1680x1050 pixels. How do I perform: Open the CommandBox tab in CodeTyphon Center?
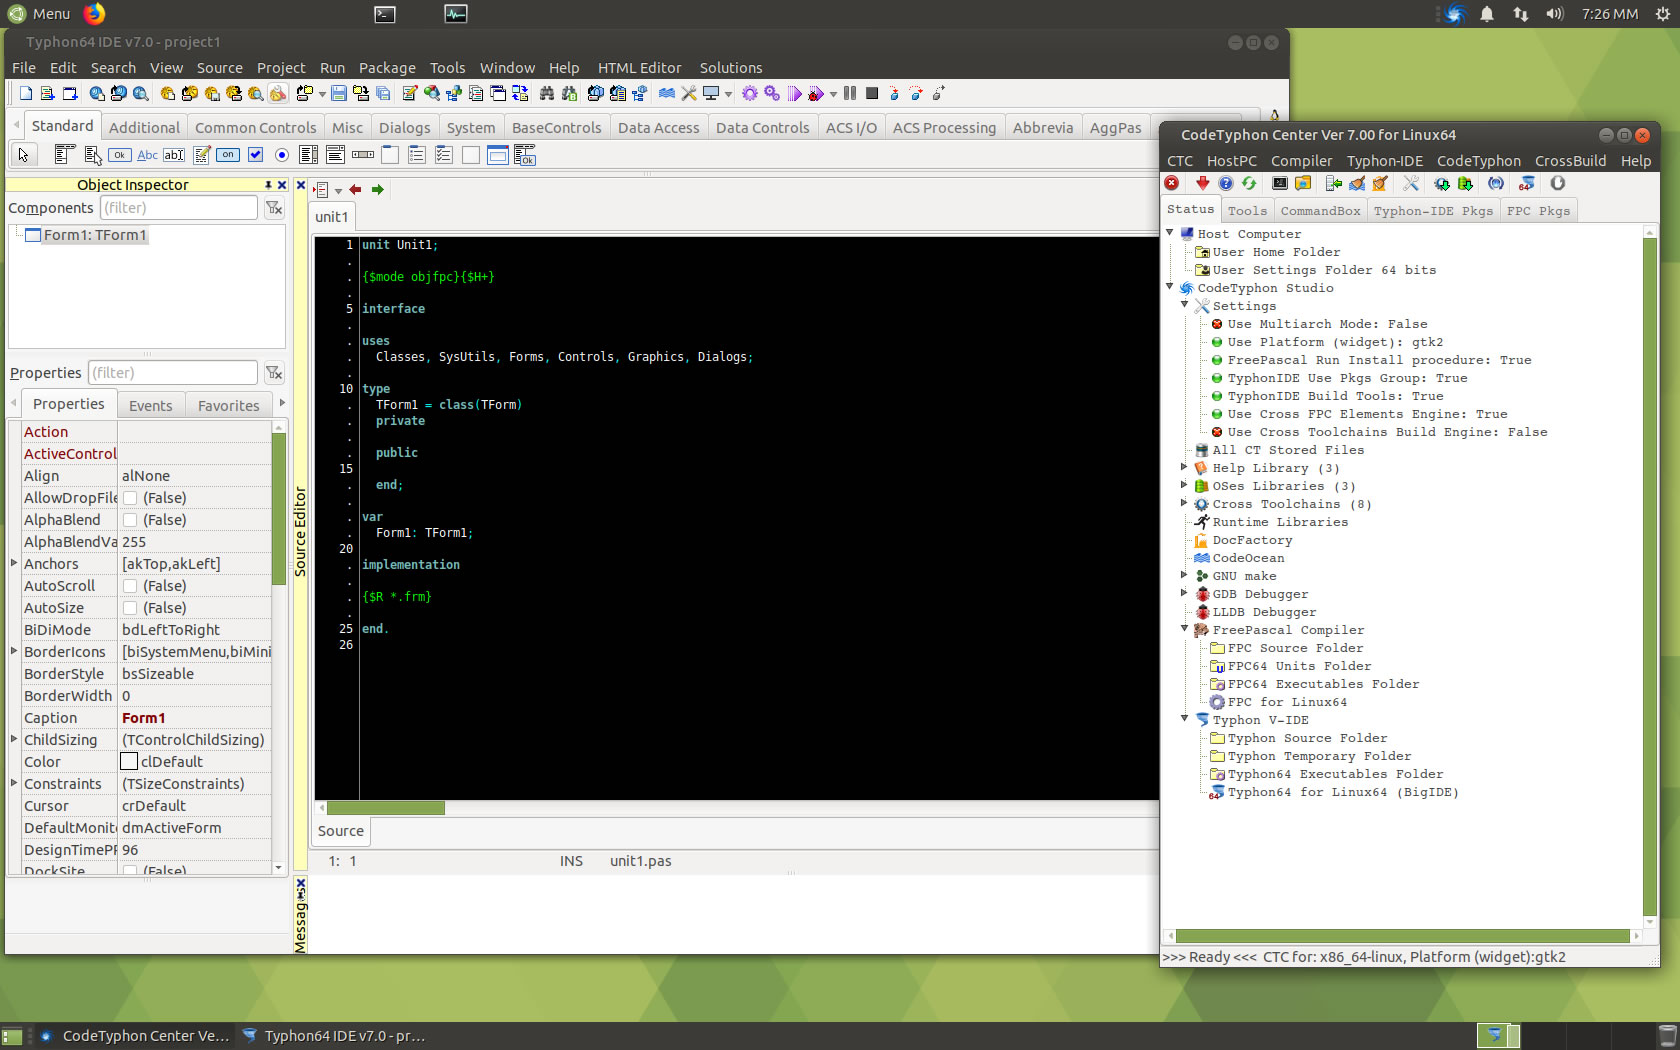pyautogui.click(x=1320, y=211)
